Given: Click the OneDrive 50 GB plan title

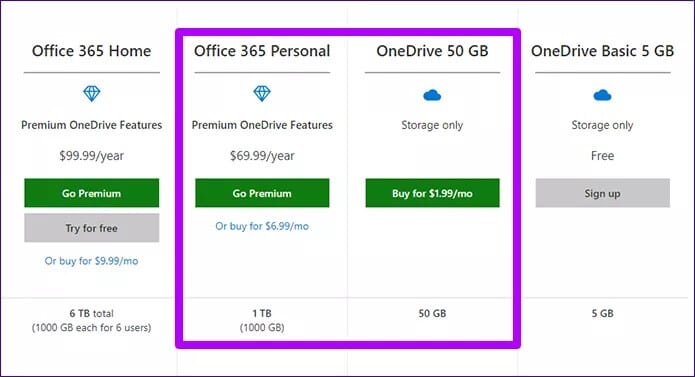Looking at the screenshot, I should tap(432, 51).
